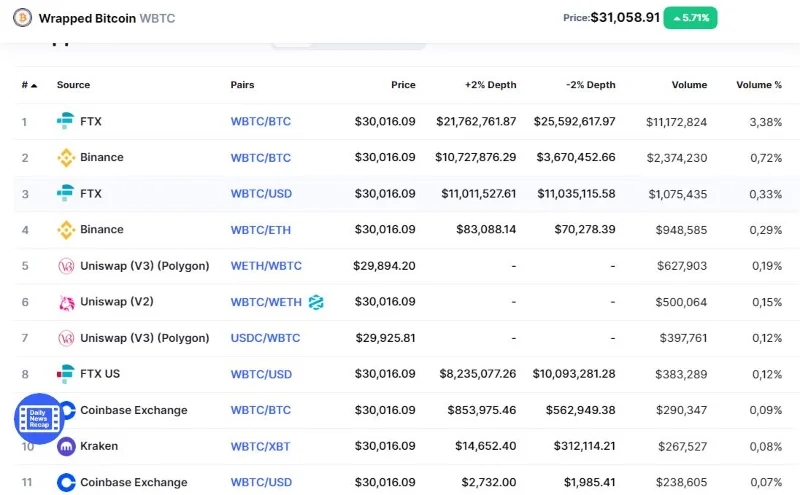The width and height of the screenshot is (800, 495).
Task: Click the $238,605 volume cell
Action: (x=682, y=482)
